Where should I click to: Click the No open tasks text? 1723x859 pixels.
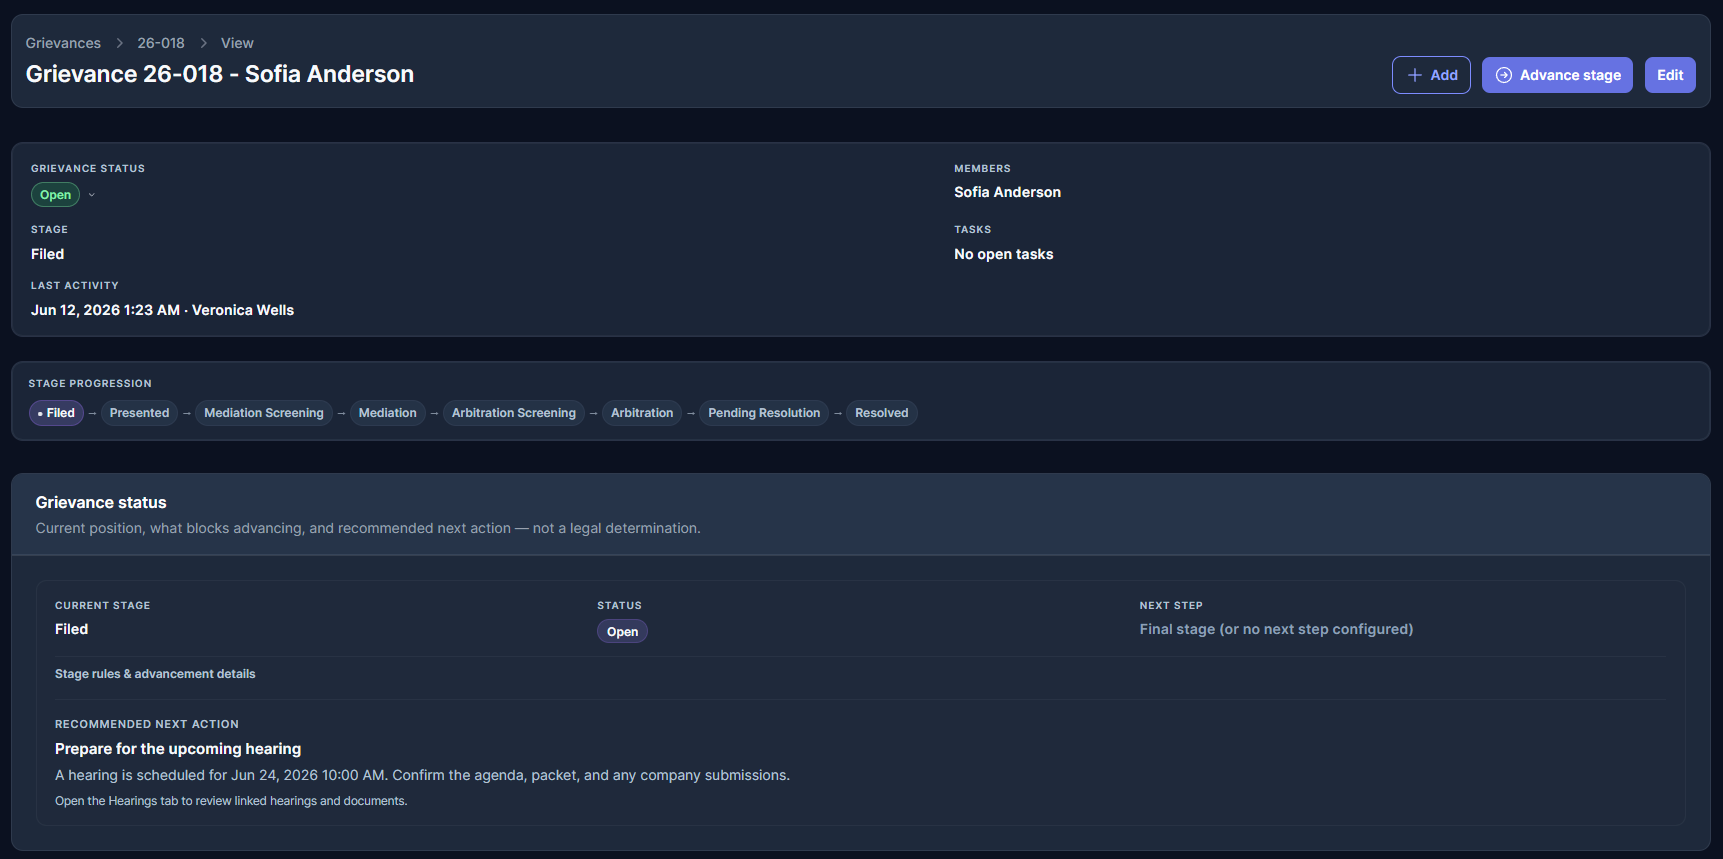point(1003,254)
